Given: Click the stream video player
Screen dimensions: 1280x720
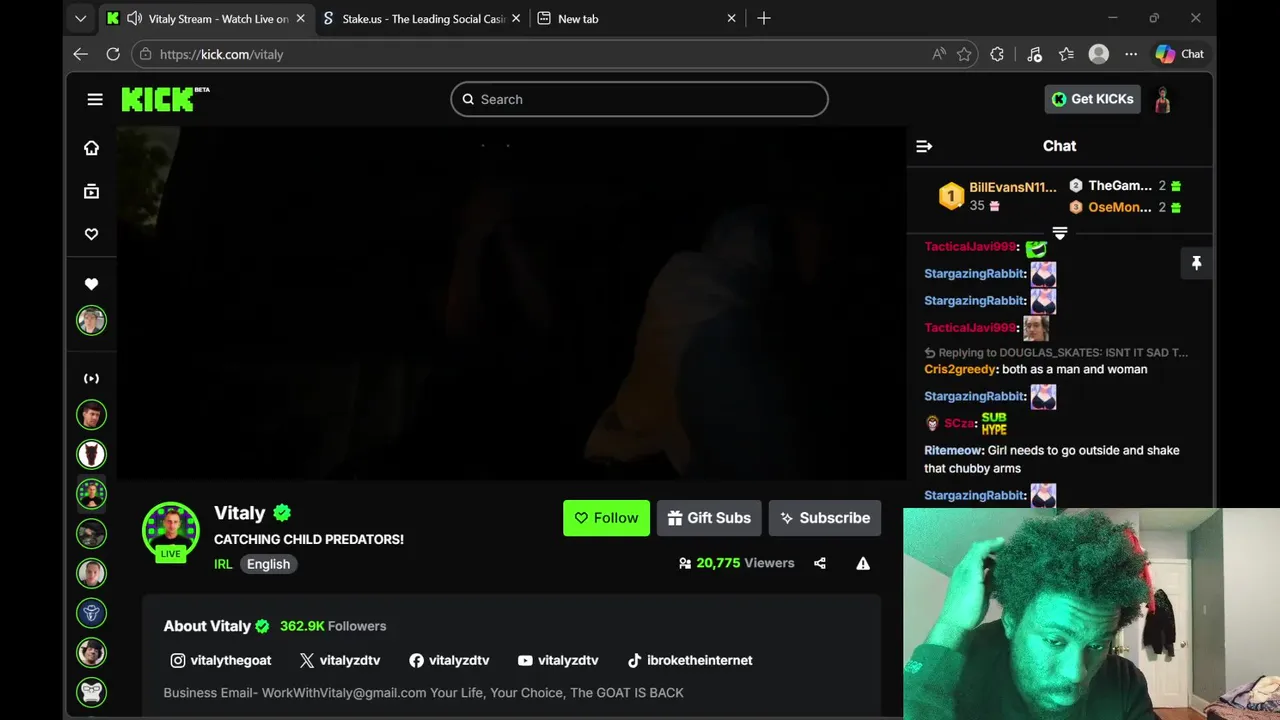Looking at the screenshot, I should pyautogui.click(x=512, y=303).
